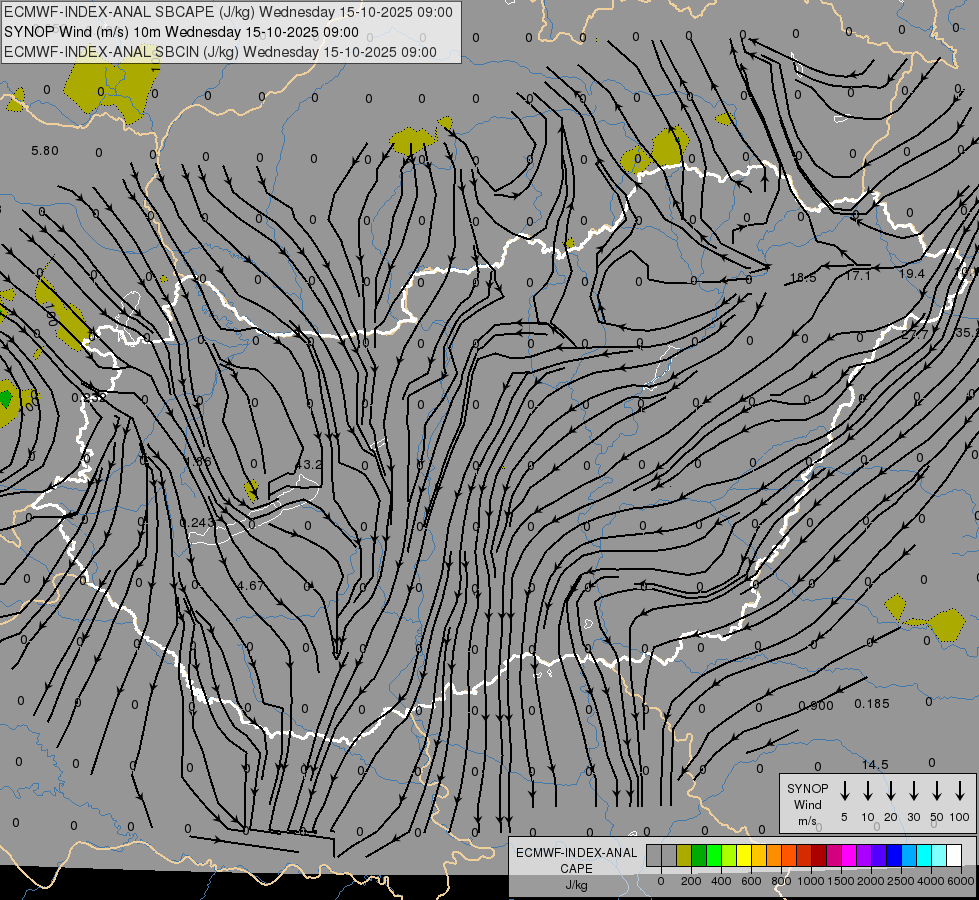Viewport: 979px width, 900px height.
Task: Click the large olive CAPE patch near top-left
Action: tap(112, 84)
